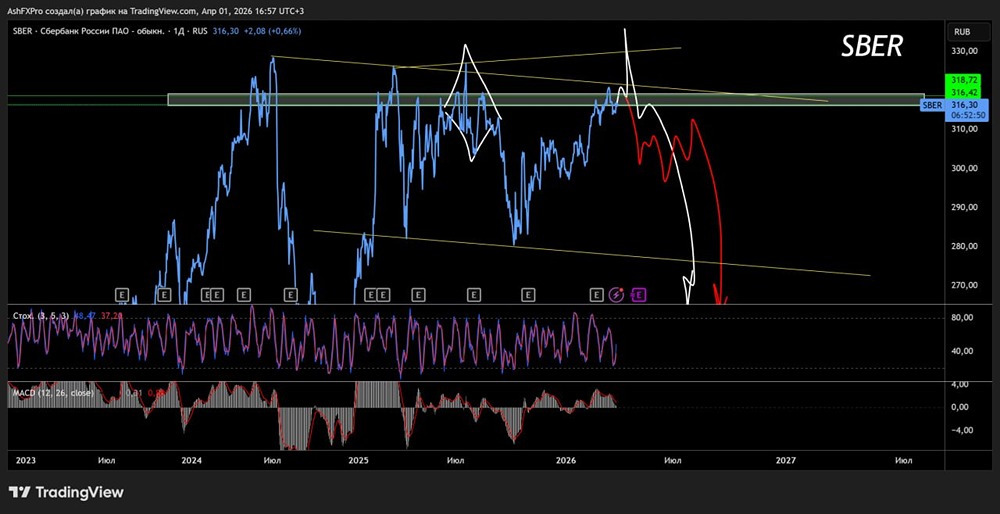This screenshot has width=1000, height=514.
Task: Click the MACD (12, 26, close) indicator legend
Action: pos(53,393)
